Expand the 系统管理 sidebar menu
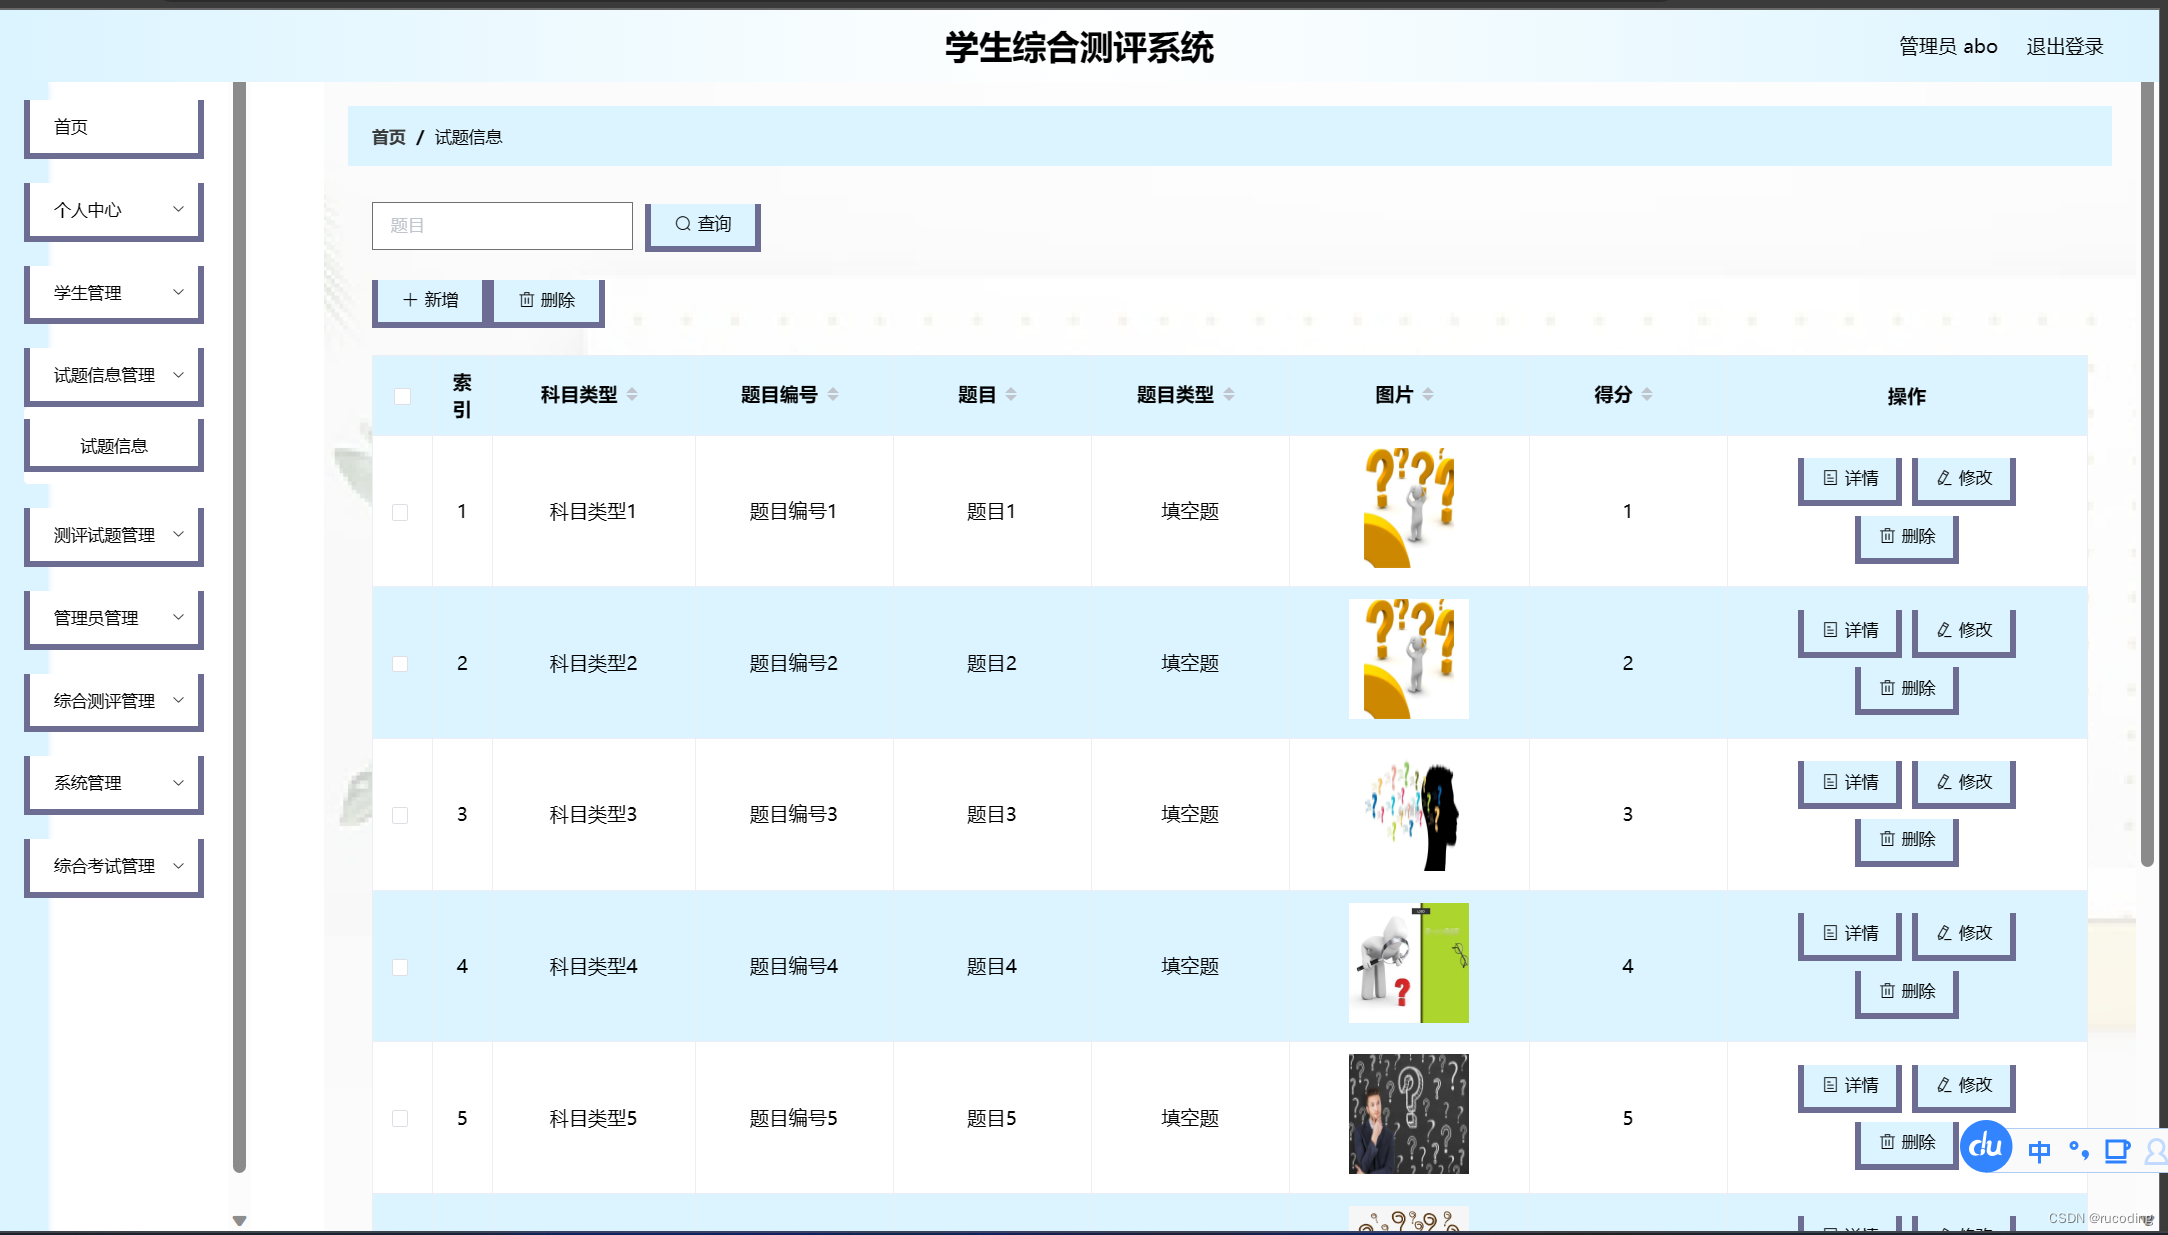This screenshot has width=2168, height=1235. click(115, 783)
